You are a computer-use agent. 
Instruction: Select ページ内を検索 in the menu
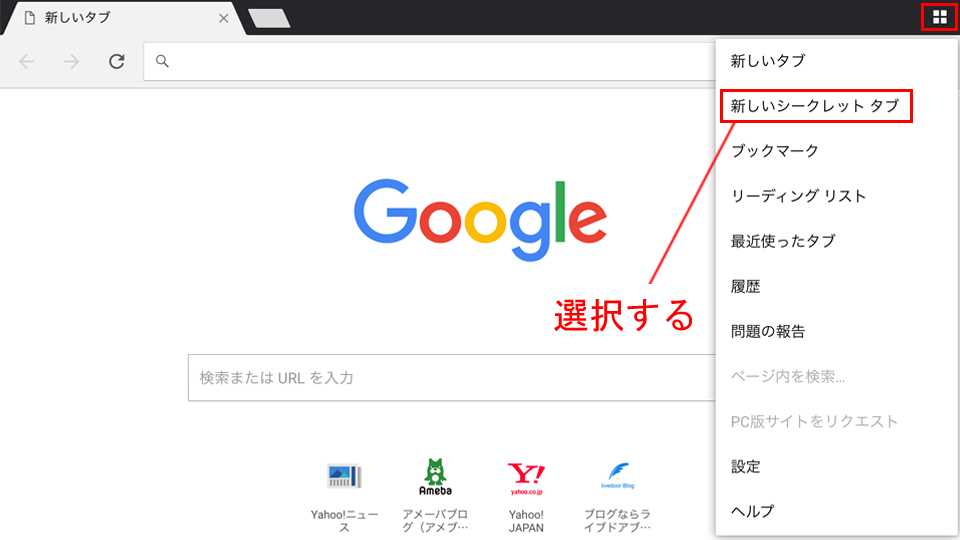(x=787, y=377)
